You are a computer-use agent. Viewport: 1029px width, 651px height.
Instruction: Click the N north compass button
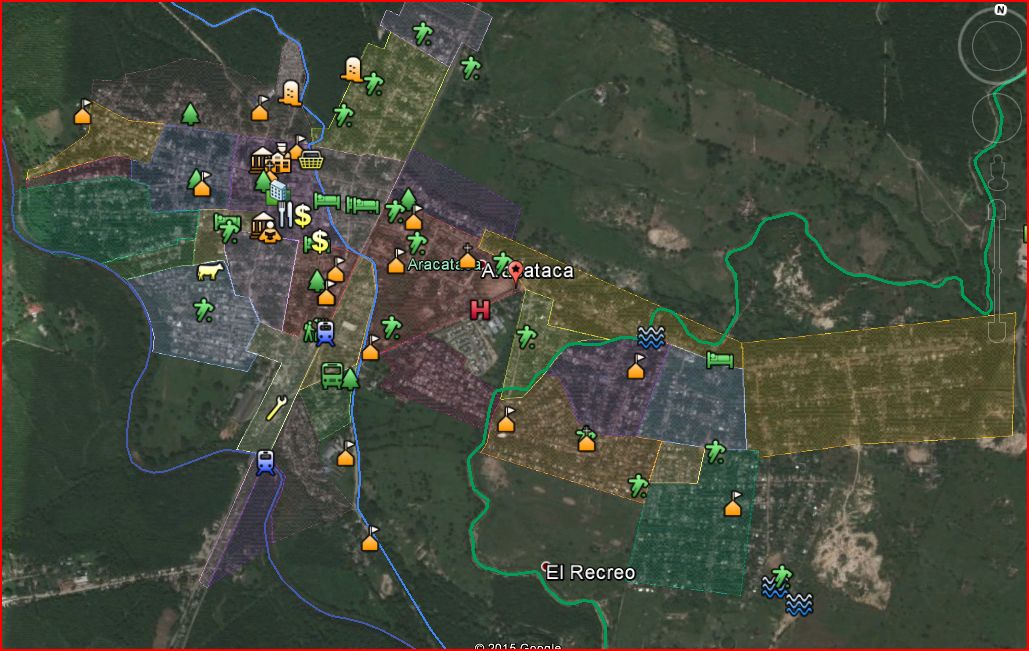[1000, 10]
